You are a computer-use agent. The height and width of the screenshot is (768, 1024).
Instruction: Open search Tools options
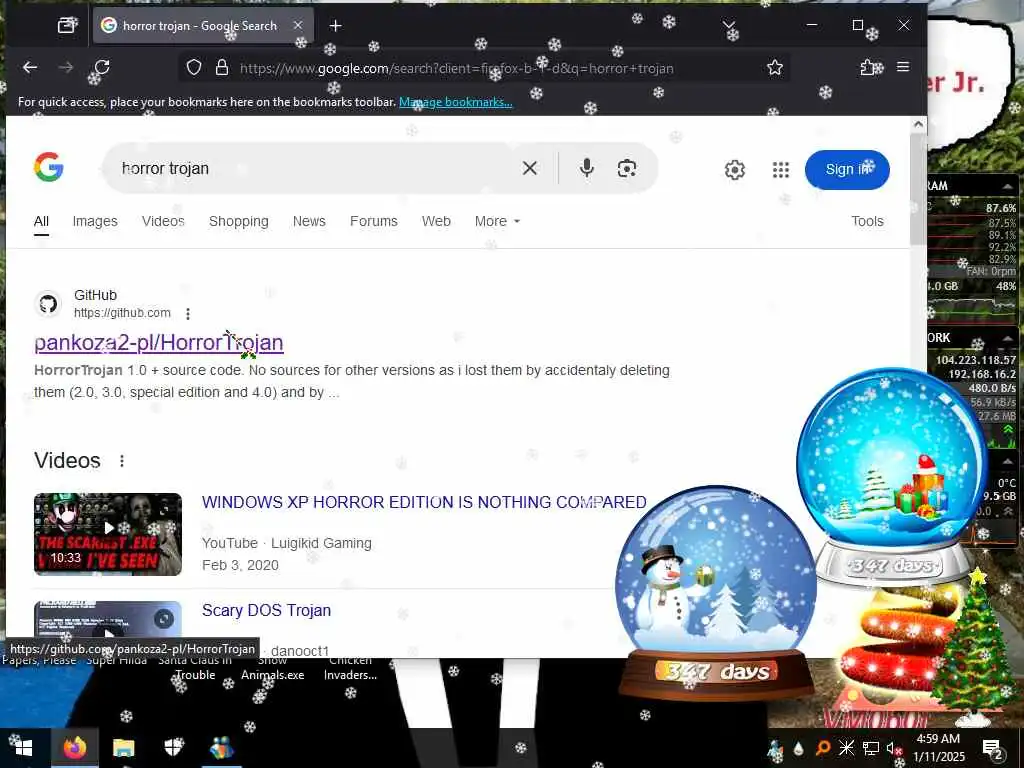867,221
